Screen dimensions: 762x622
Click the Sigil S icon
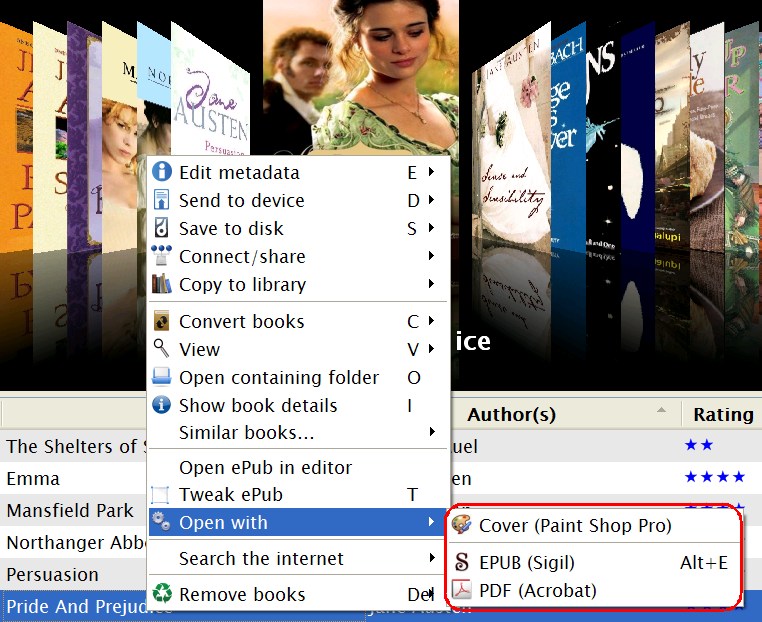[462, 562]
